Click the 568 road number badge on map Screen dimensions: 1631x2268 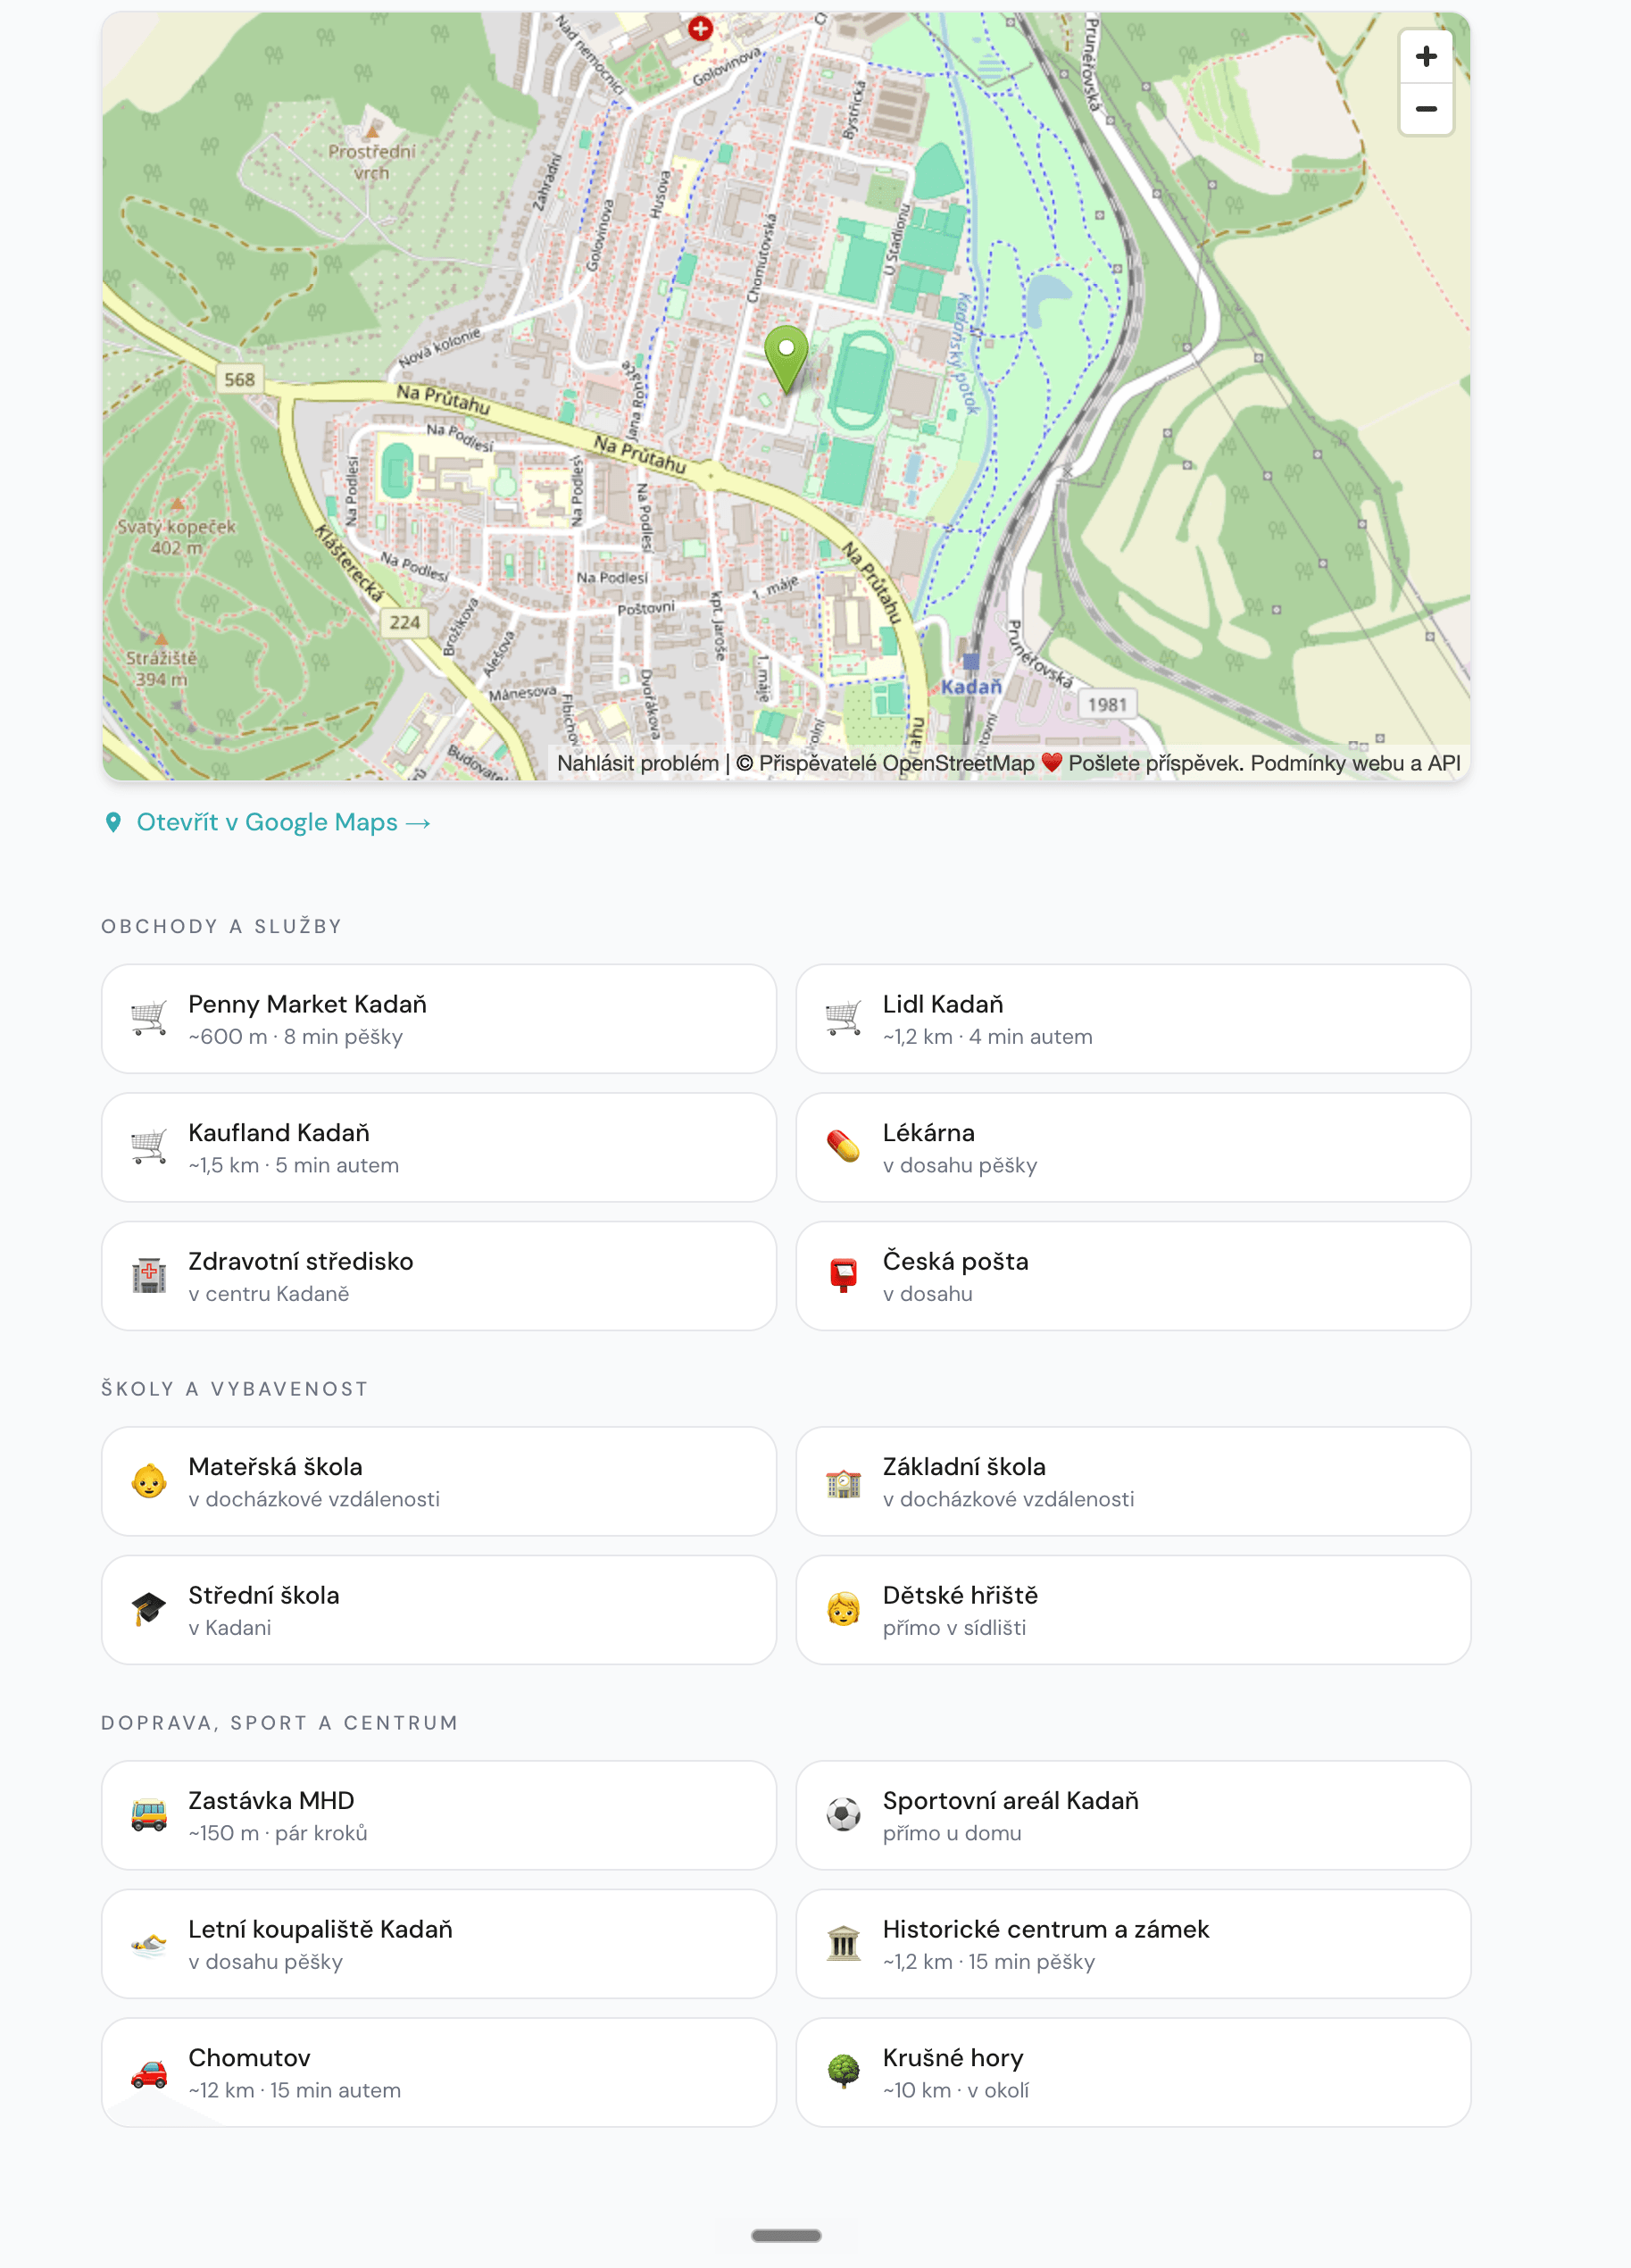tap(239, 379)
